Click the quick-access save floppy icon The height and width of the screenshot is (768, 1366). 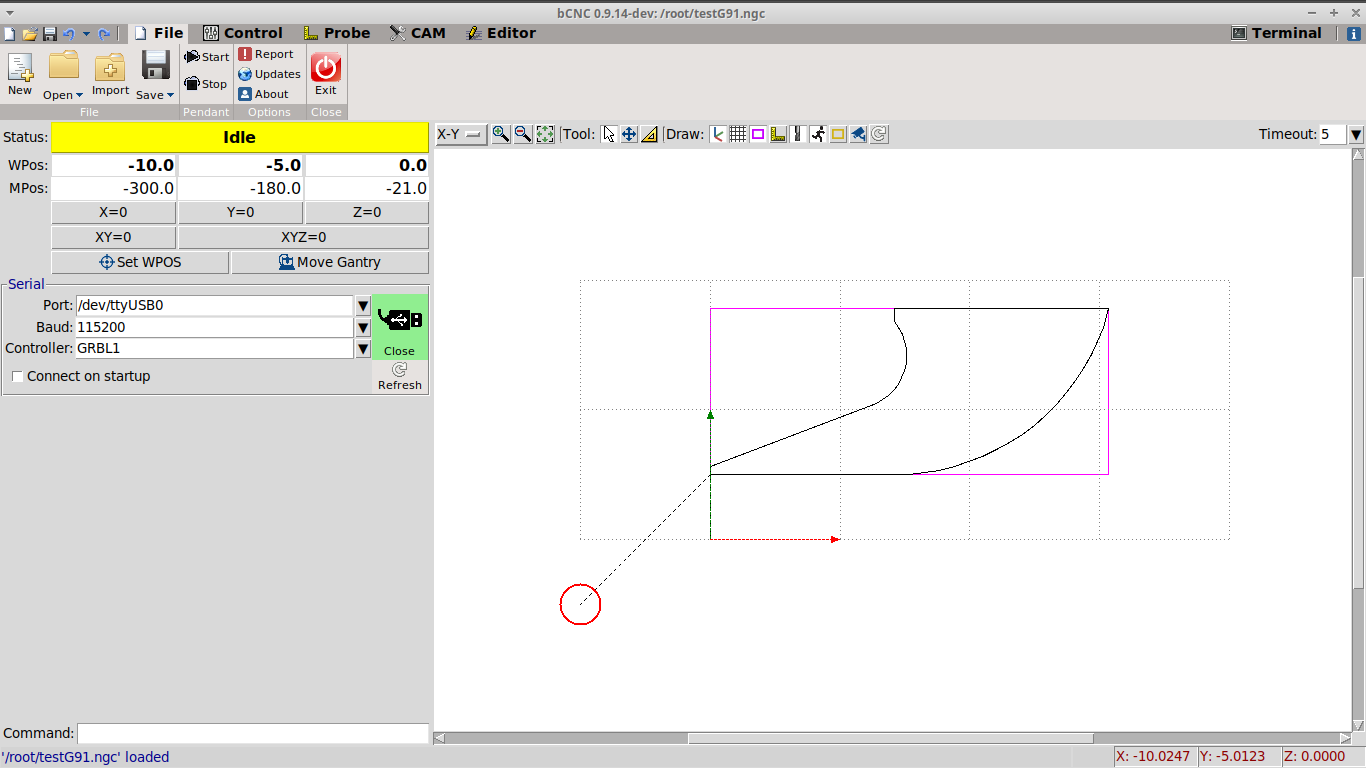point(49,34)
